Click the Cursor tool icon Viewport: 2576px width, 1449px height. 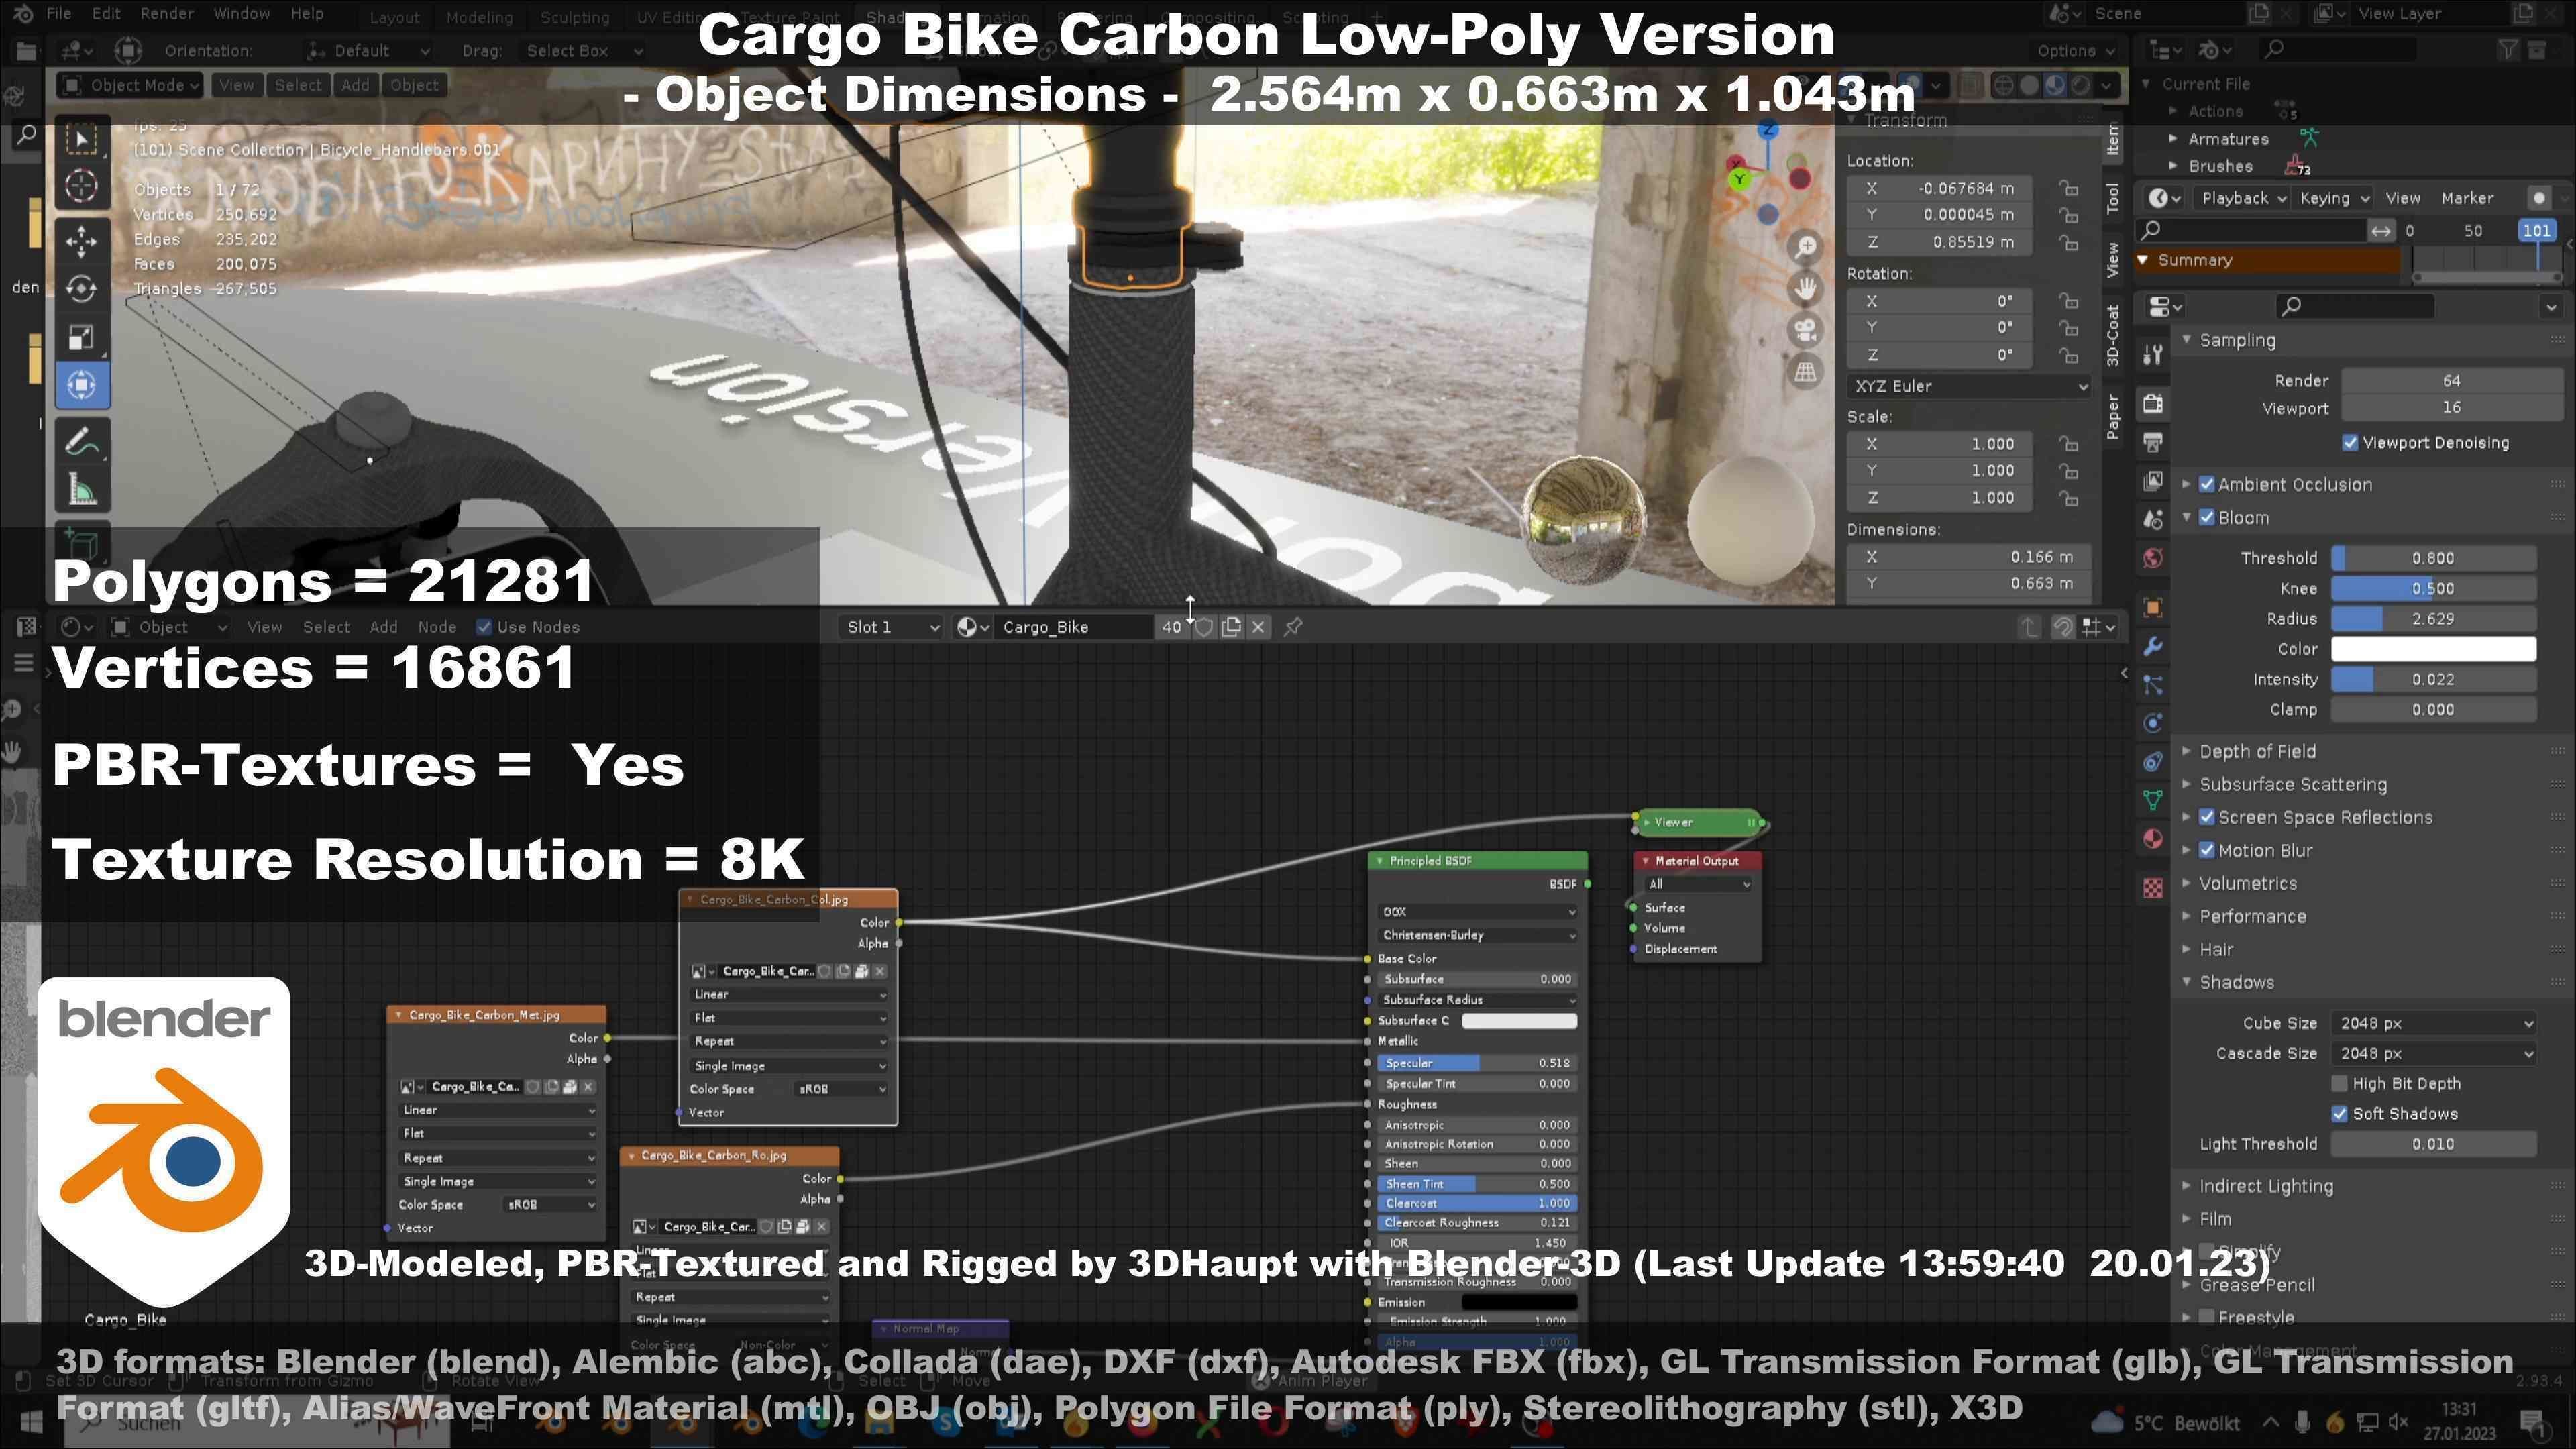81,186
